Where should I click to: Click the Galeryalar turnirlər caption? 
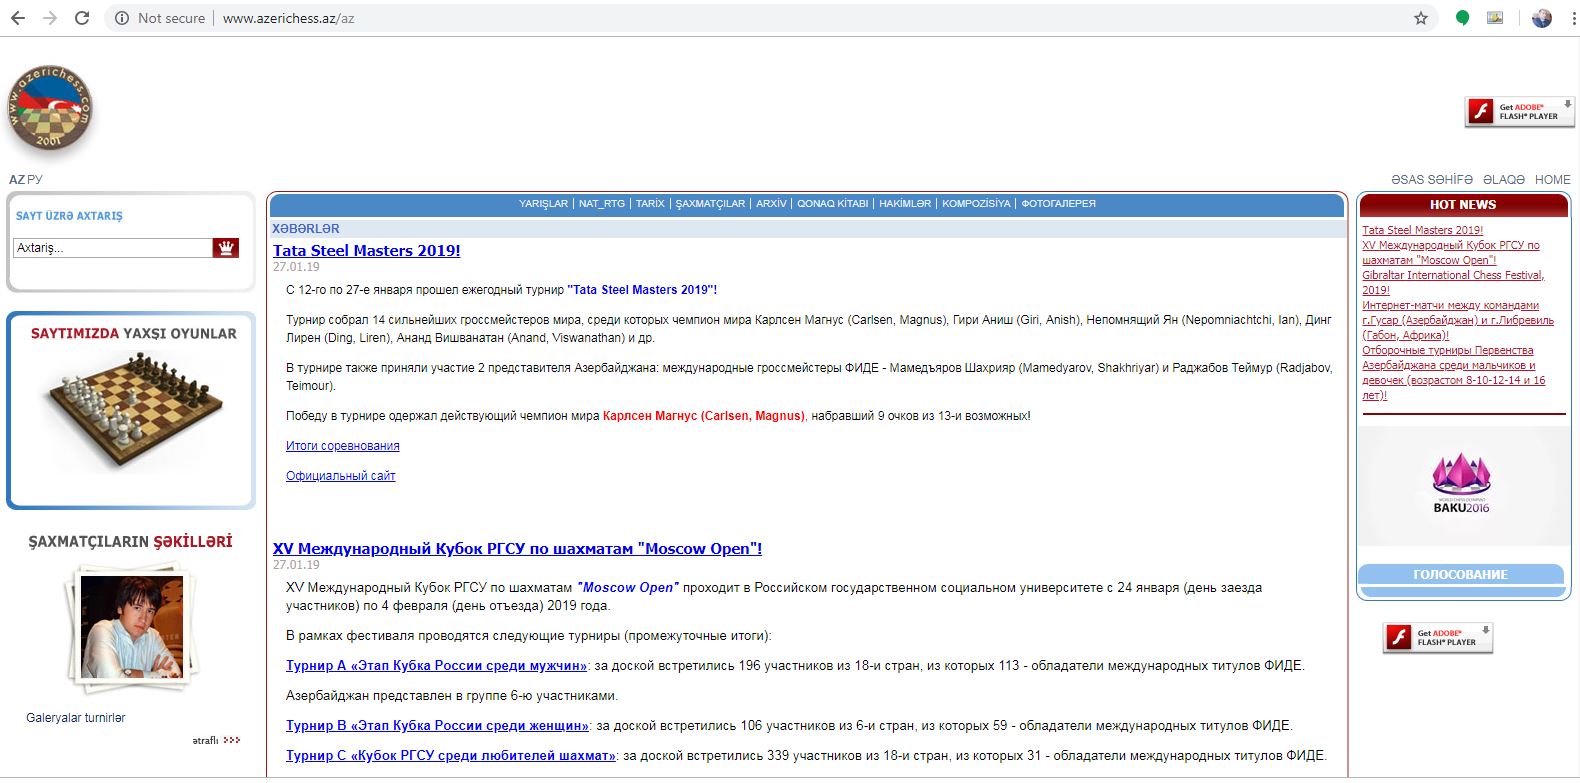(76, 718)
